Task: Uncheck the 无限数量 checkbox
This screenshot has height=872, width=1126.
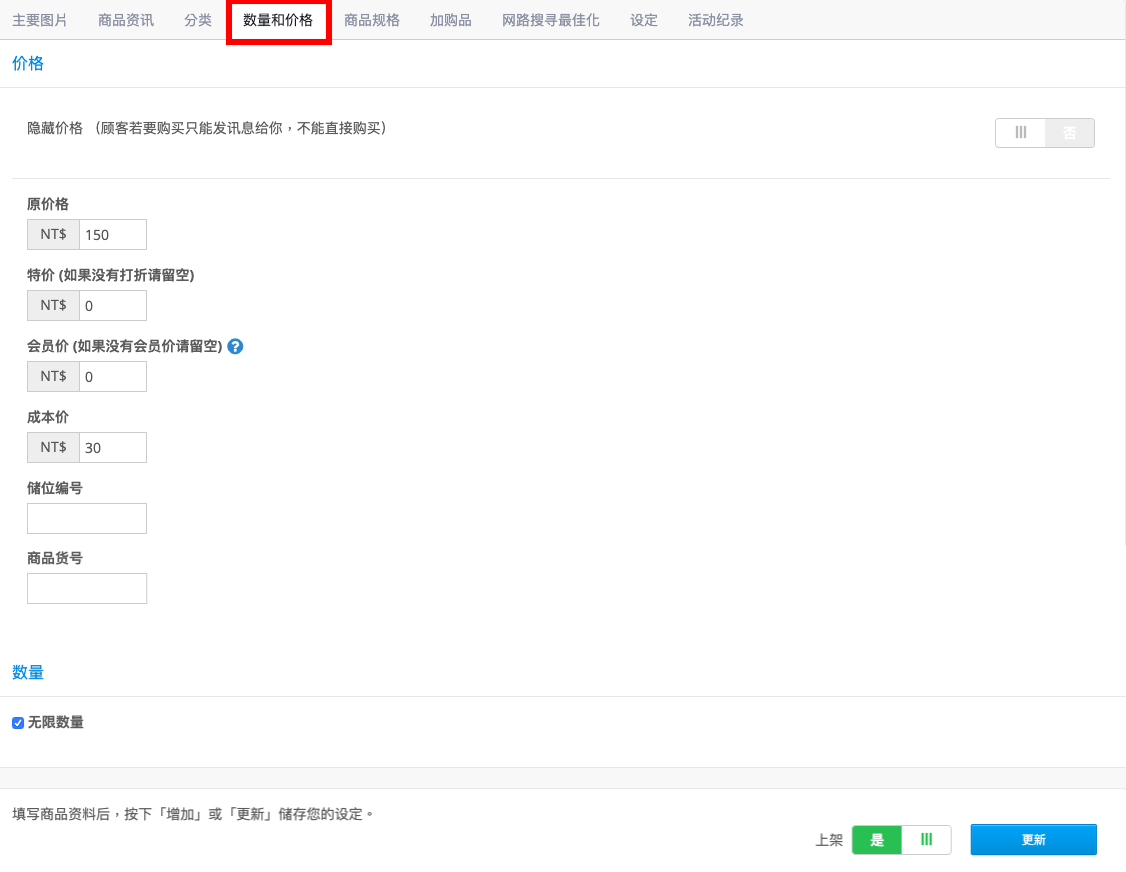Action: pyautogui.click(x=17, y=722)
